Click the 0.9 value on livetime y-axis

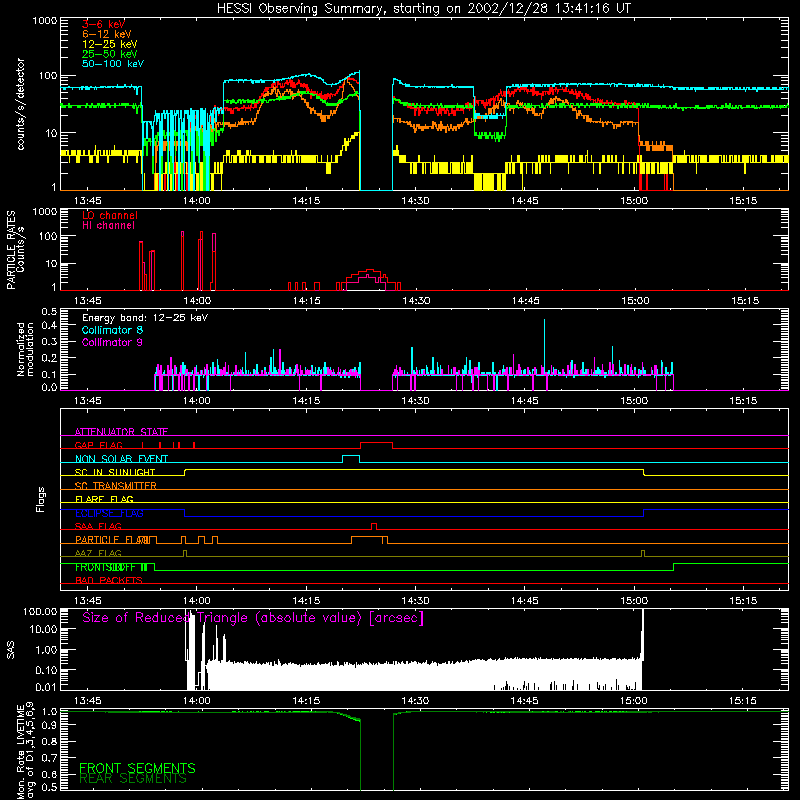pyautogui.click(x=49, y=724)
